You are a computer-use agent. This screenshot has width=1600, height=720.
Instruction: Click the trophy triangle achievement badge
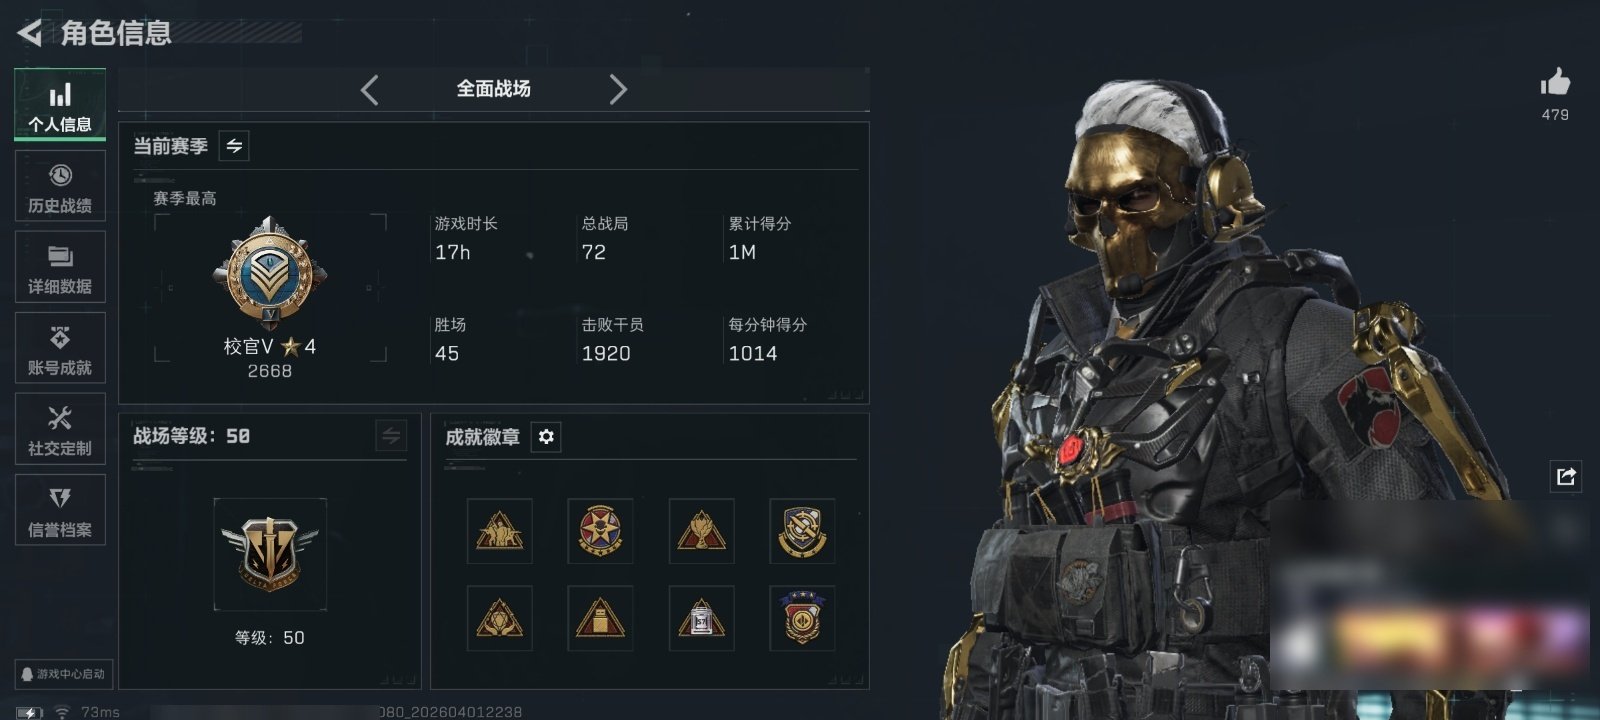(x=701, y=531)
